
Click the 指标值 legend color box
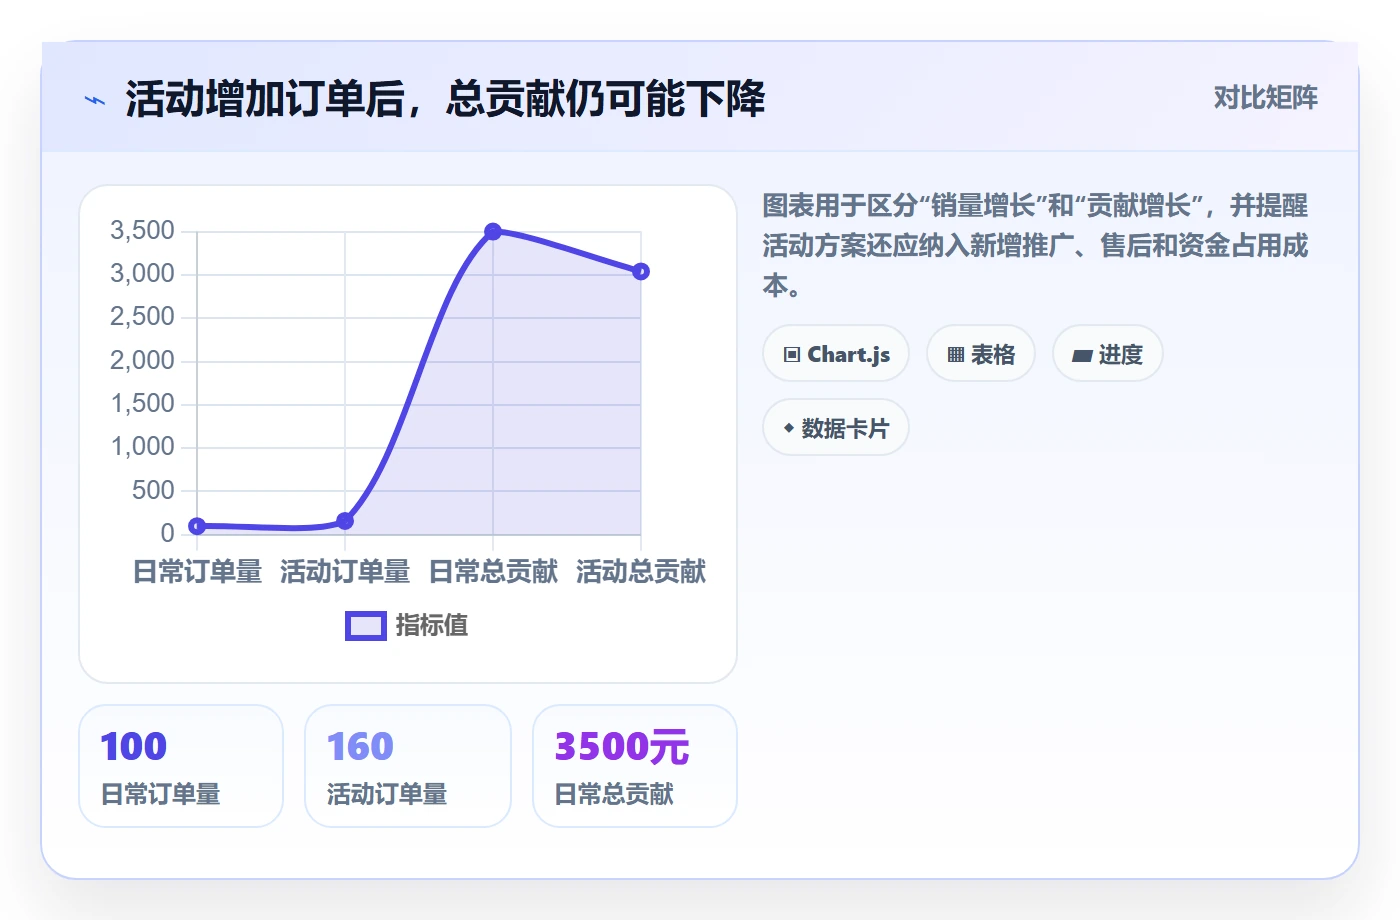coord(366,626)
